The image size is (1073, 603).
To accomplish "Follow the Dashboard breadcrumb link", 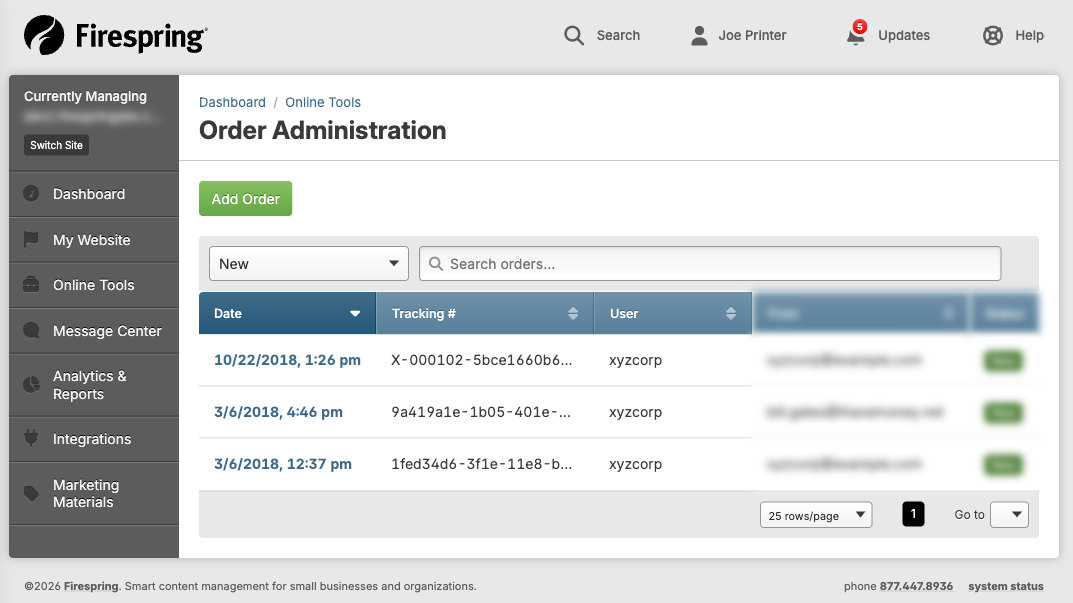I will pyautogui.click(x=232, y=102).
